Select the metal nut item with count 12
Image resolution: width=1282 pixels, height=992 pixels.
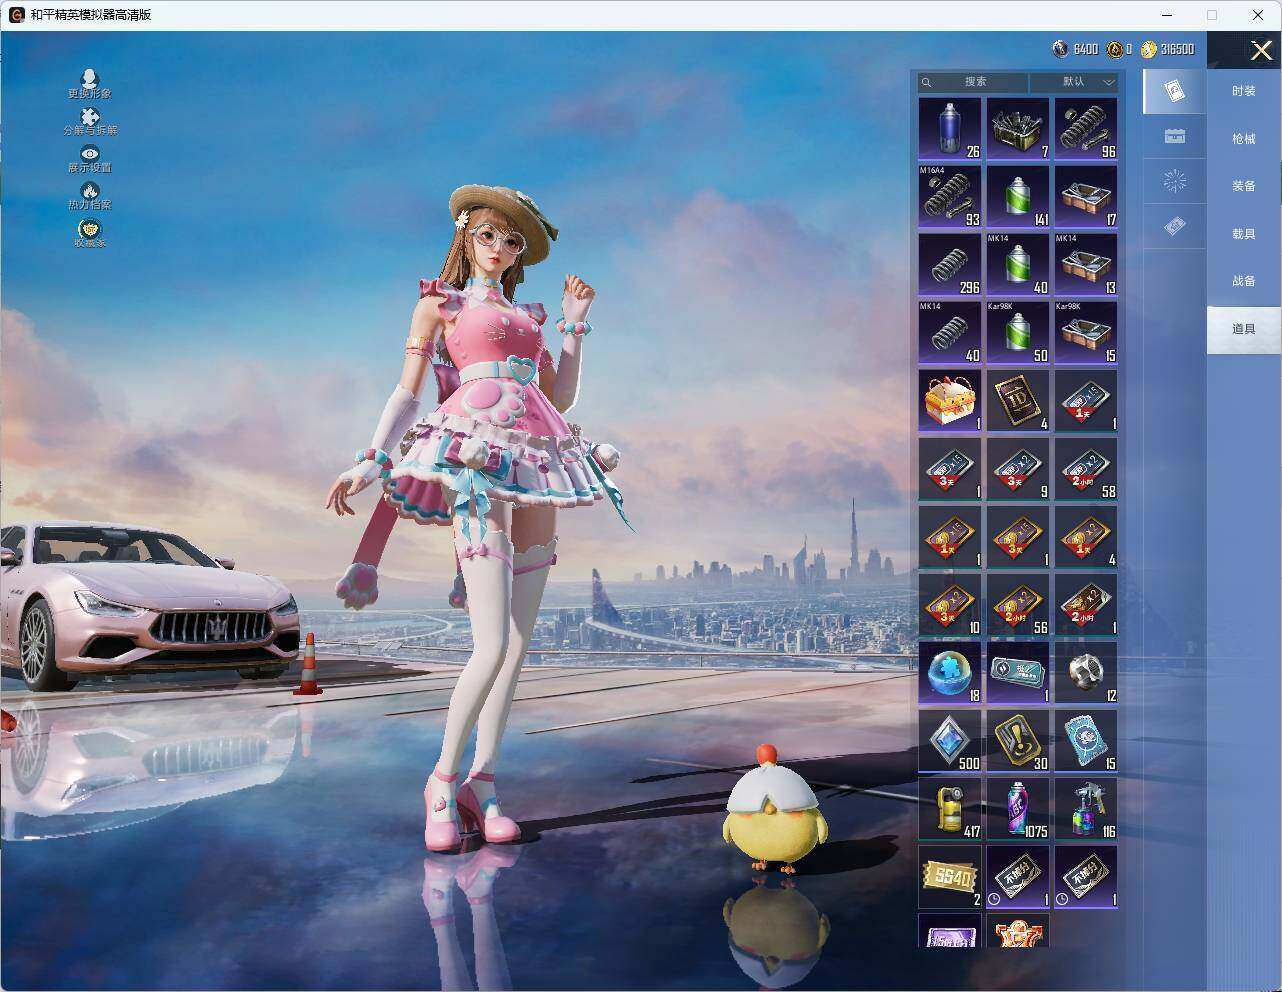click(1086, 673)
